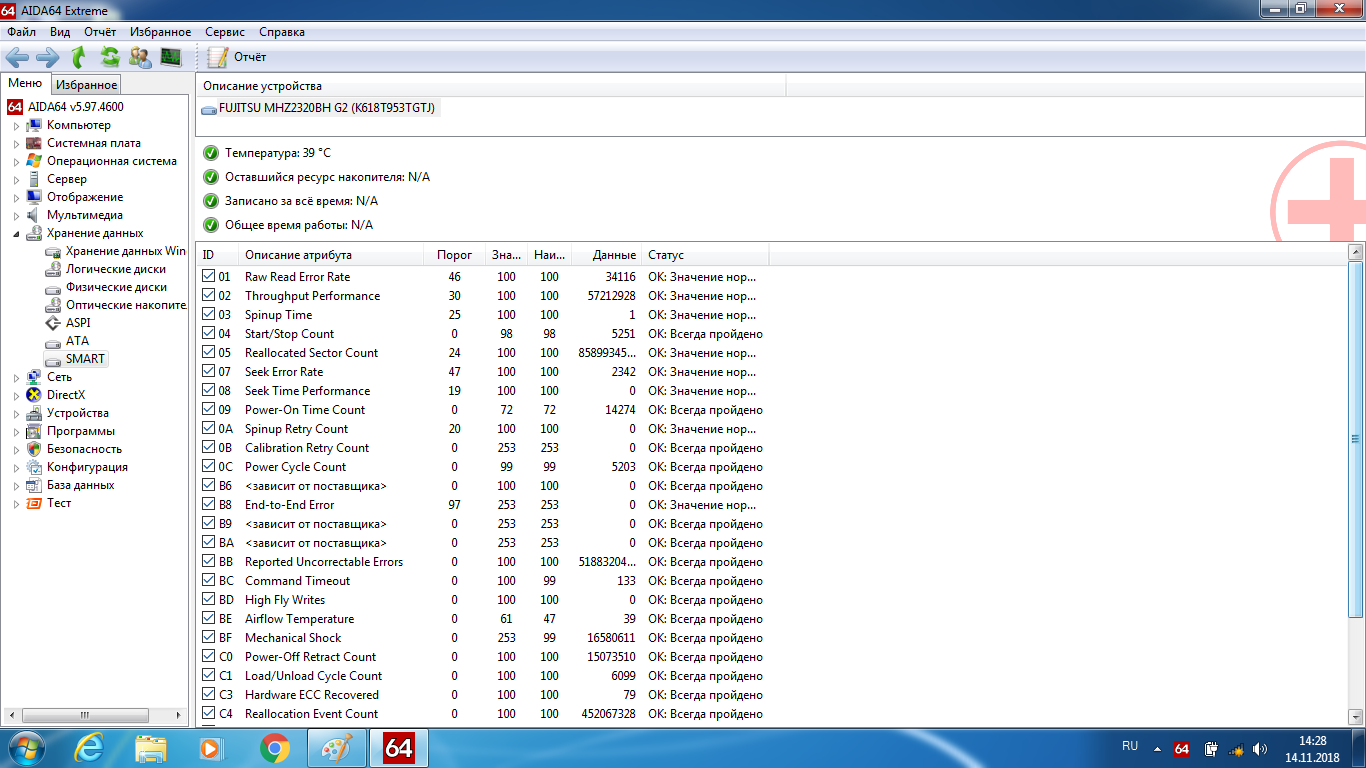Open the sensor monitor graph icon
1366x768 pixels.
(171, 57)
